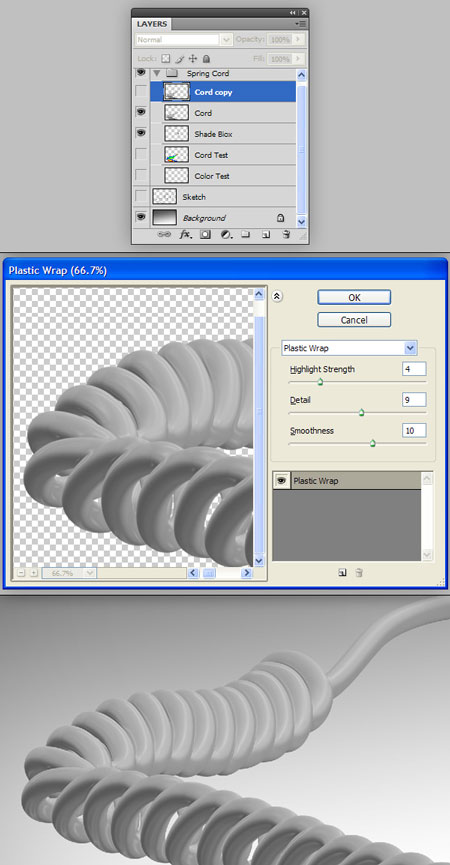Toggle Plastic Wrap effect eye icon
Image resolution: width=450 pixels, height=865 pixels.
tap(282, 481)
